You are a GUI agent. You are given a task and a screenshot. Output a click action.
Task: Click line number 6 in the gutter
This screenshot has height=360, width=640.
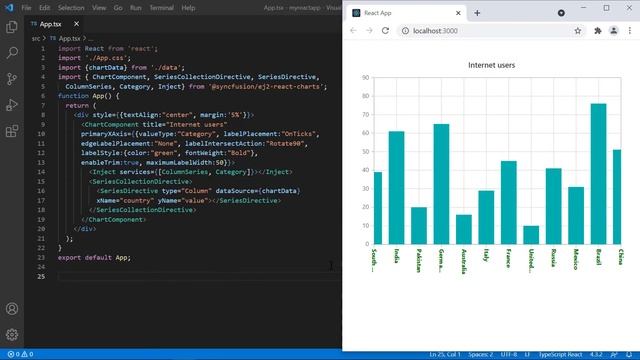click(x=43, y=96)
